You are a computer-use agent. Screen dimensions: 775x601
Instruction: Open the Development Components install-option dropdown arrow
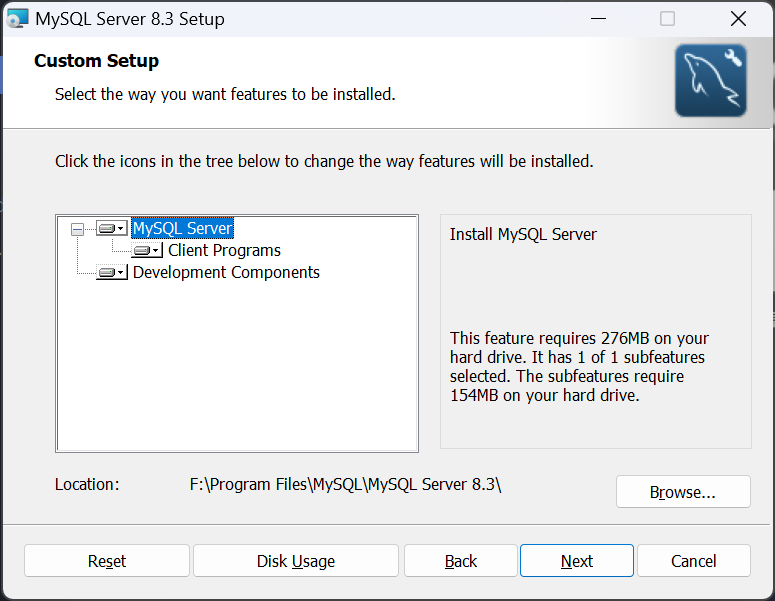pyautogui.click(x=121, y=272)
